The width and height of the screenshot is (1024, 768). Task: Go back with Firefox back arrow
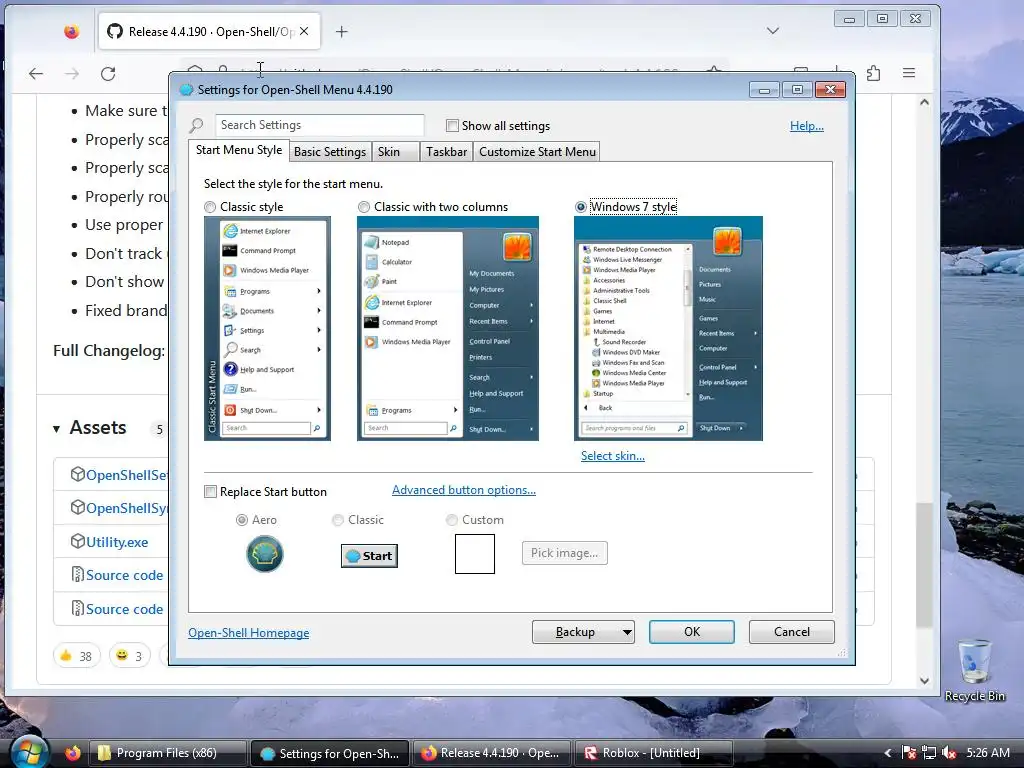tap(36, 74)
